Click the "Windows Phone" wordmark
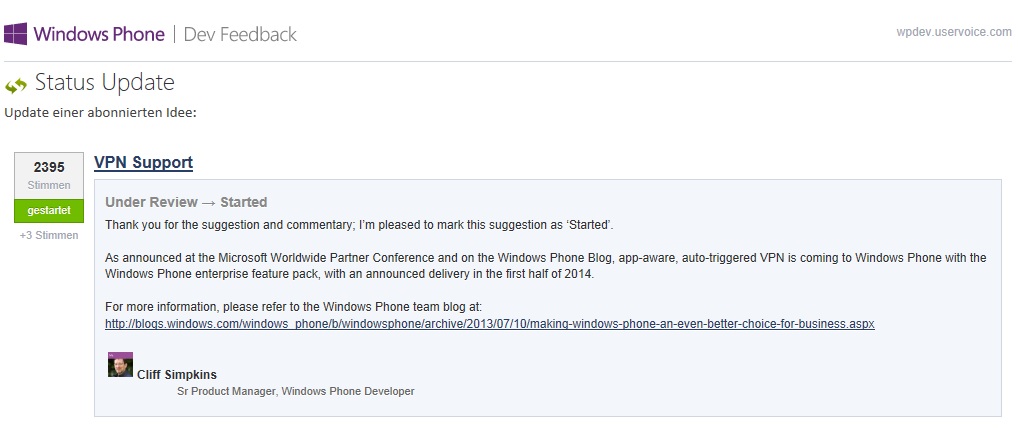1018x433 pixels. point(99,34)
